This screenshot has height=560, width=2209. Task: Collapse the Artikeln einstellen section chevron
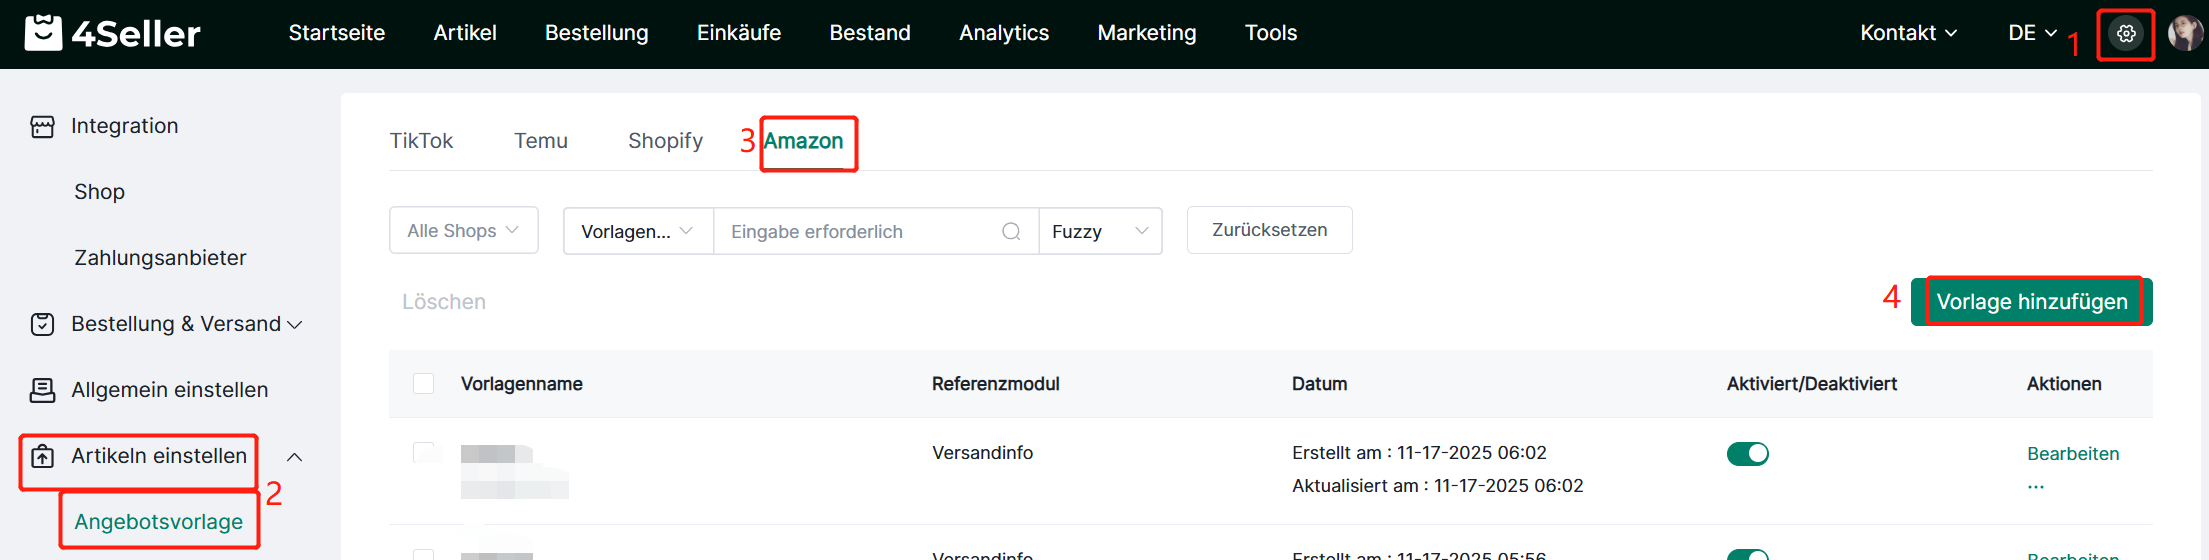point(295,457)
